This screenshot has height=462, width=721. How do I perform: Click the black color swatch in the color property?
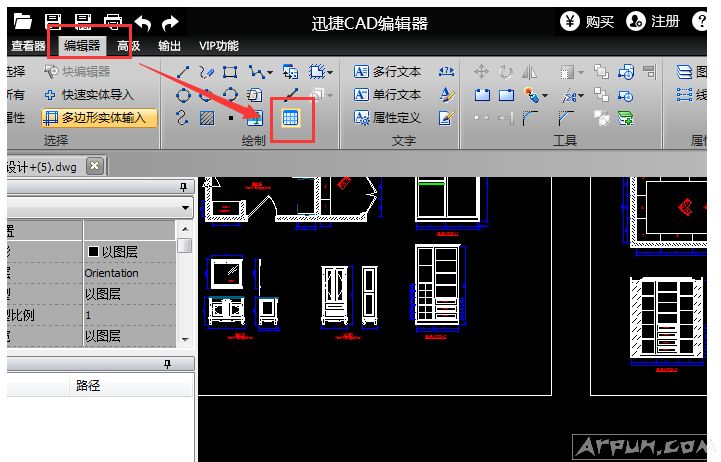(x=93, y=252)
